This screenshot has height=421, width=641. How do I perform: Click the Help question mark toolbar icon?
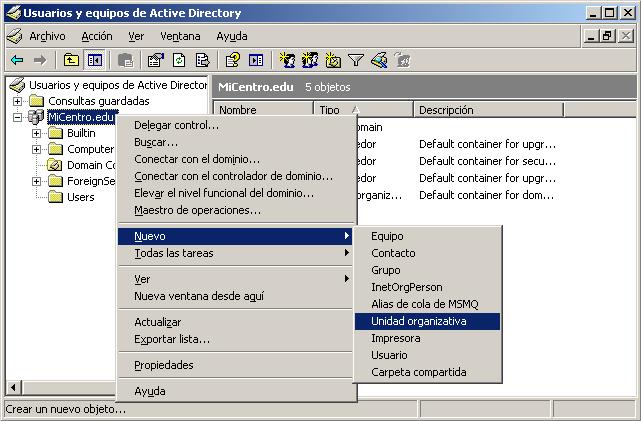(233, 60)
